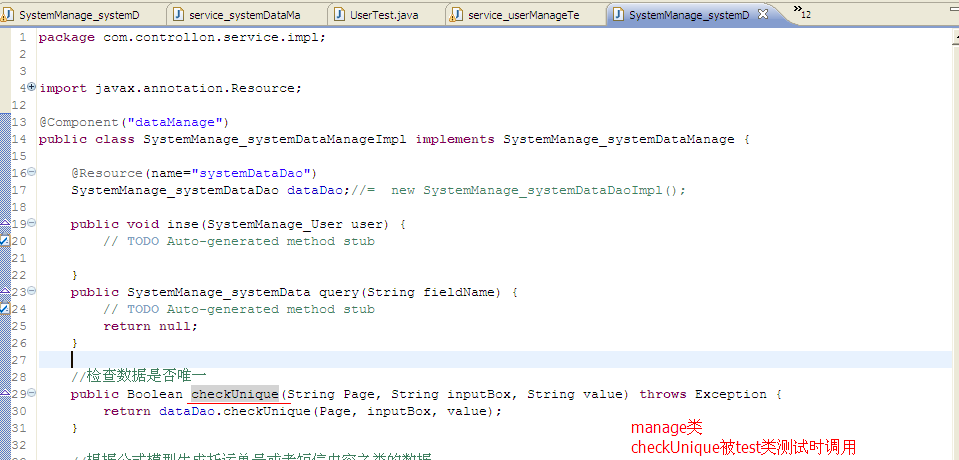The width and height of the screenshot is (959, 460).
Task: Click the TODO task marker on line 24
Action: pos(5,309)
